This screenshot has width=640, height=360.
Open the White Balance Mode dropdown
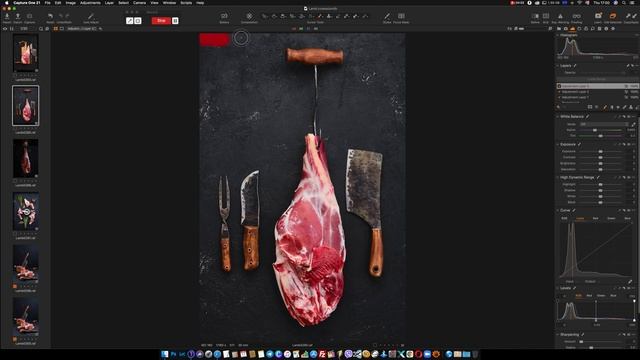coord(604,124)
